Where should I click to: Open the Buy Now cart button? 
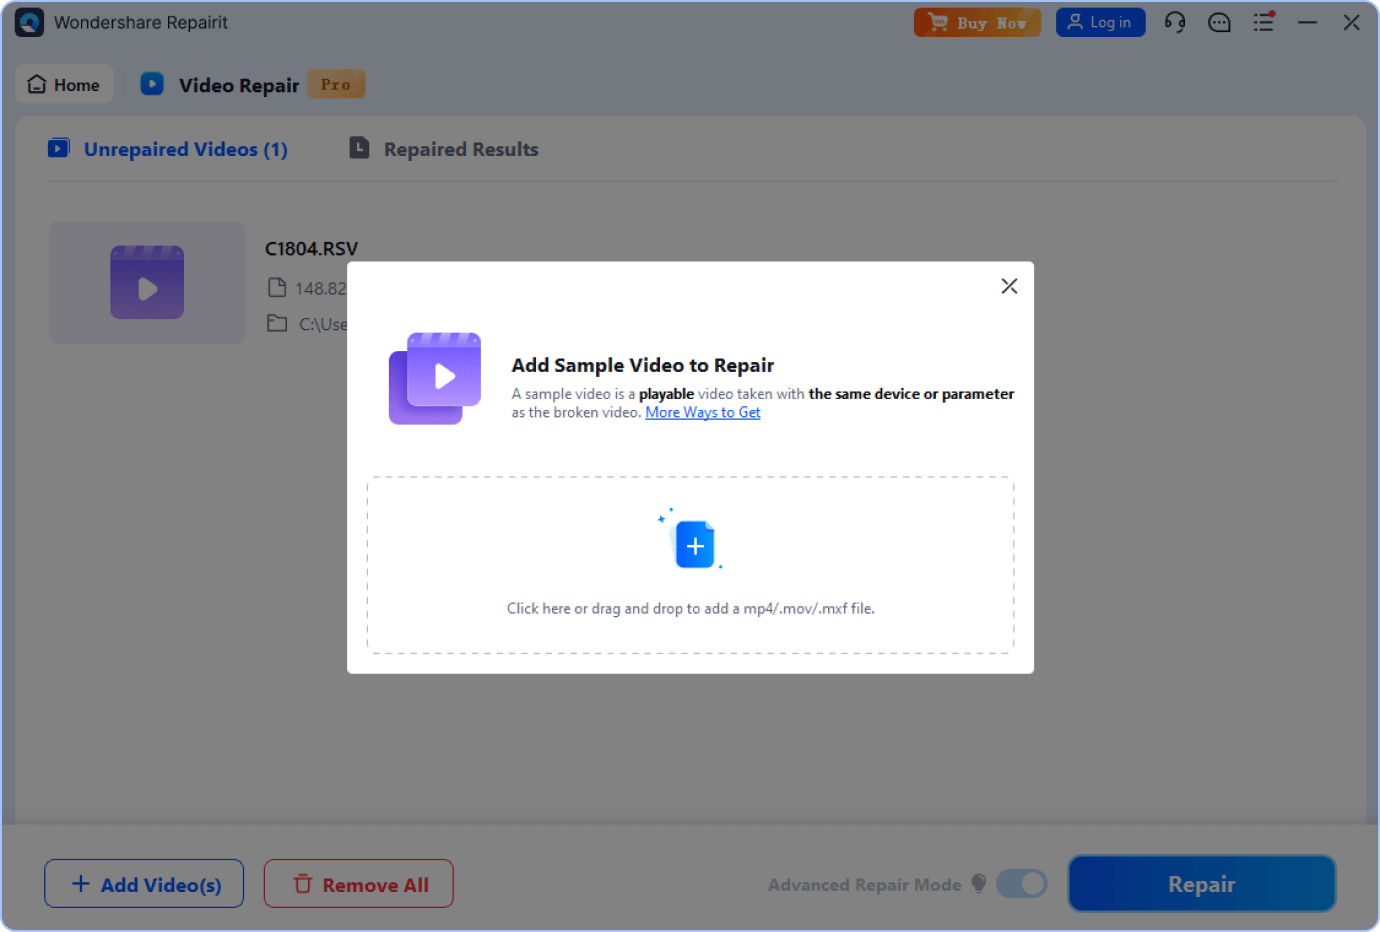[x=977, y=22]
